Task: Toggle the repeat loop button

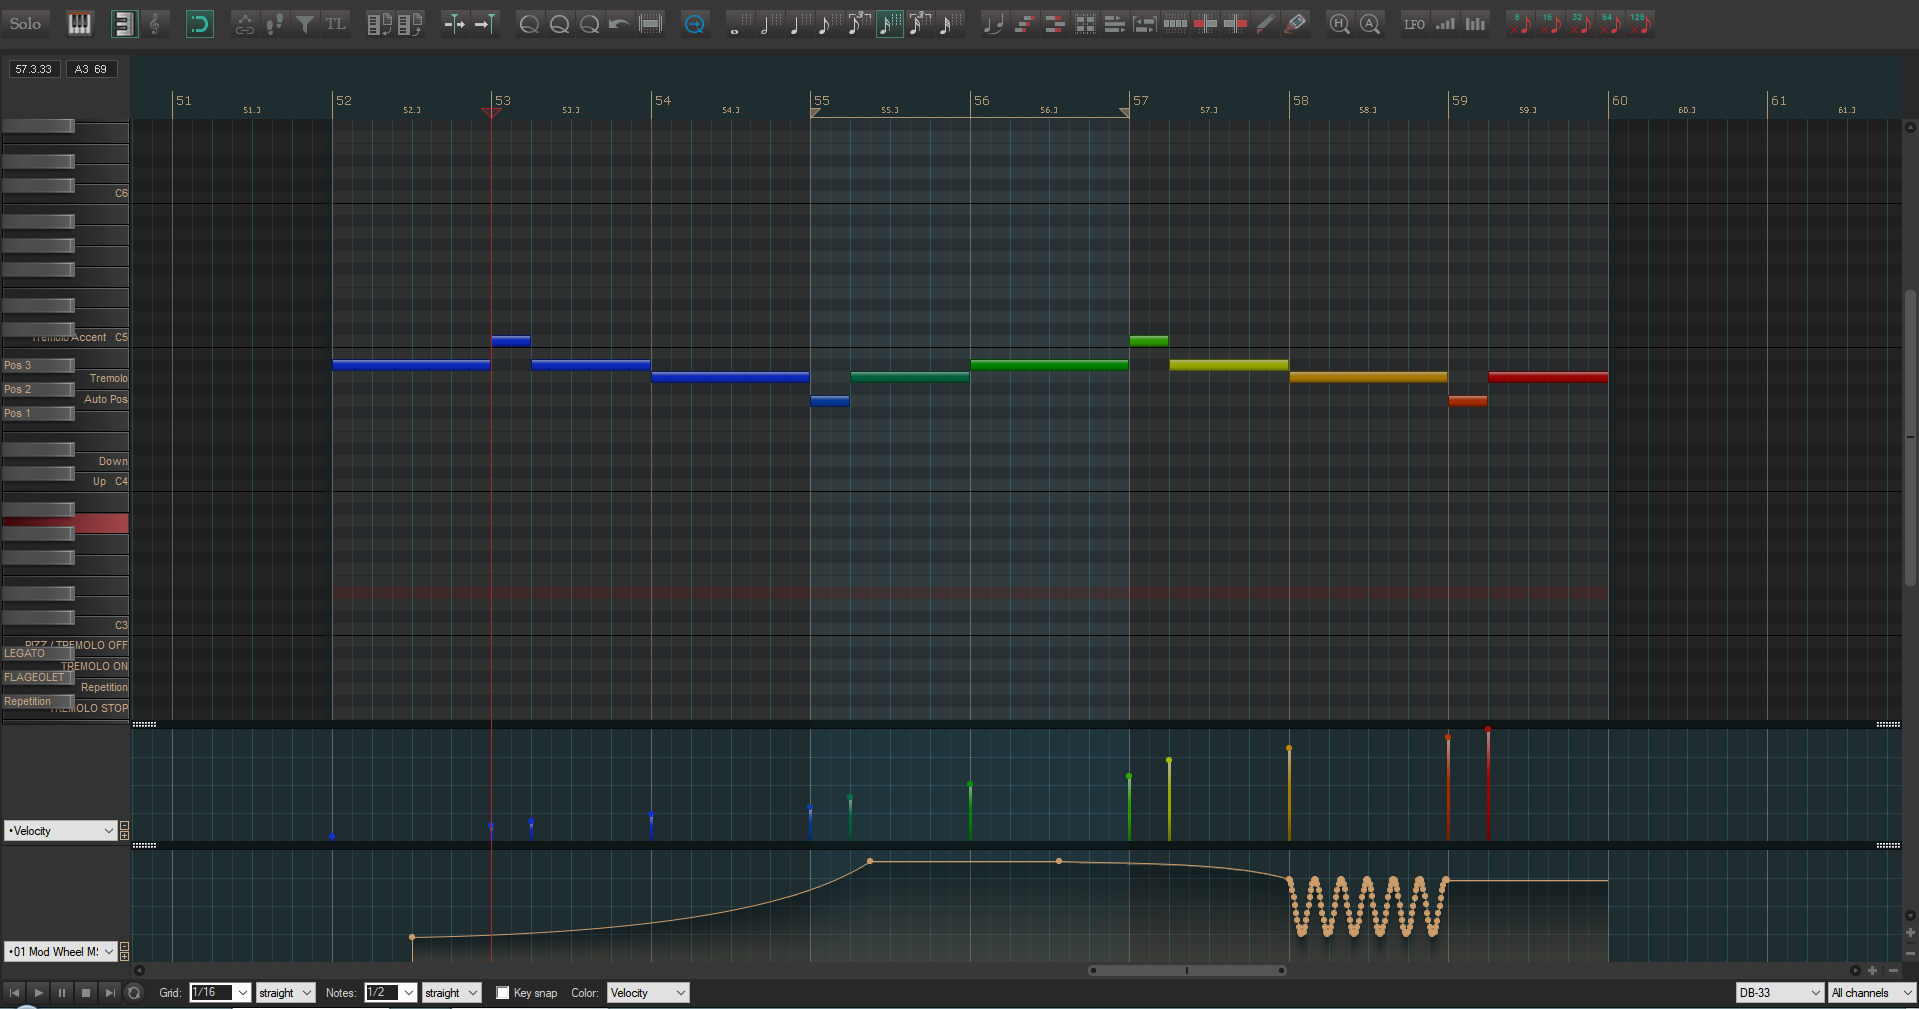Action: [135, 993]
